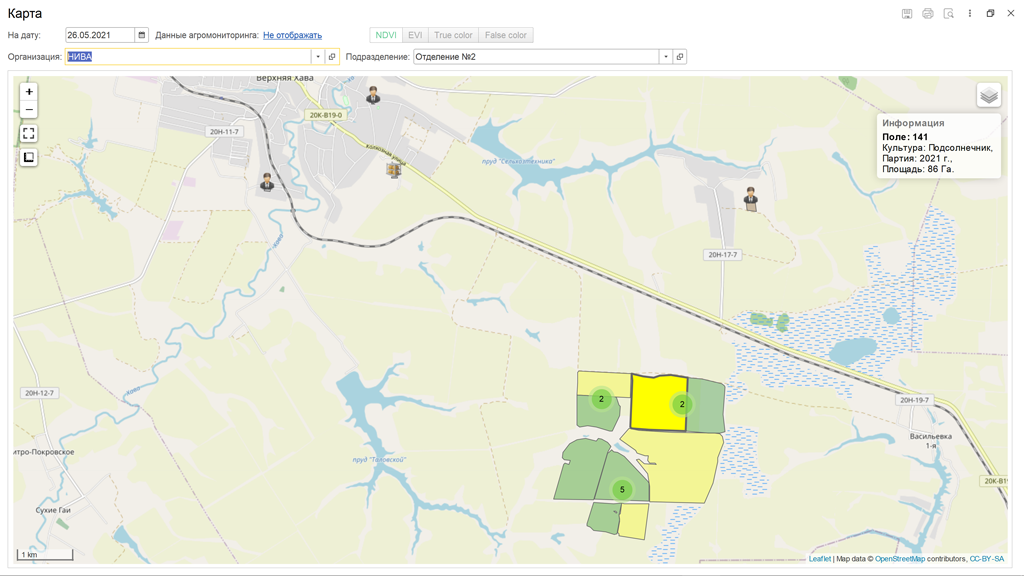Open the map layers control

point(988,95)
